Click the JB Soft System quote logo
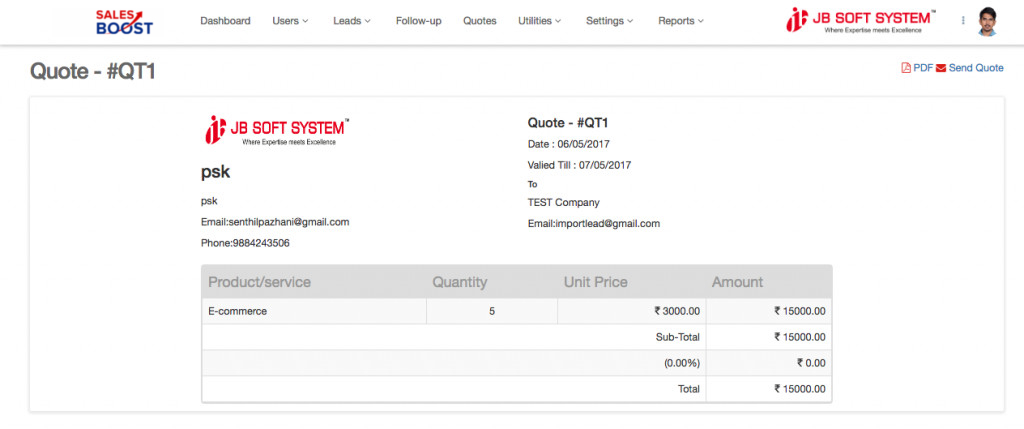The image size is (1024, 429). (275, 131)
